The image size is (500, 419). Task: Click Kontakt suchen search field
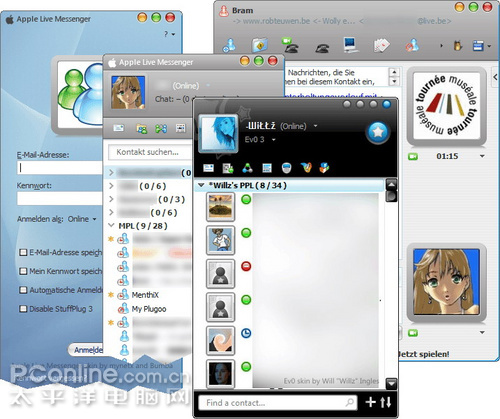pyautogui.click(x=151, y=152)
